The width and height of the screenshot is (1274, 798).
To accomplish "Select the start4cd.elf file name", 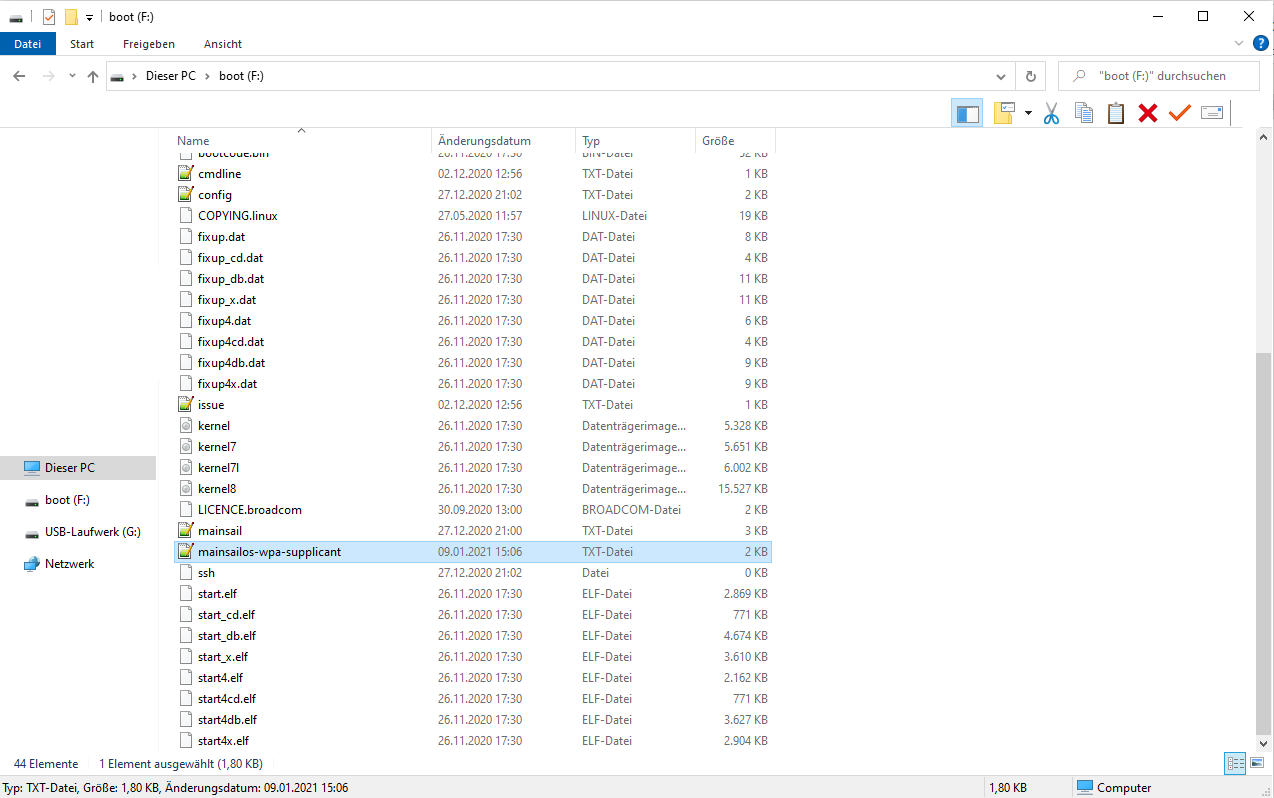I will (x=227, y=699).
